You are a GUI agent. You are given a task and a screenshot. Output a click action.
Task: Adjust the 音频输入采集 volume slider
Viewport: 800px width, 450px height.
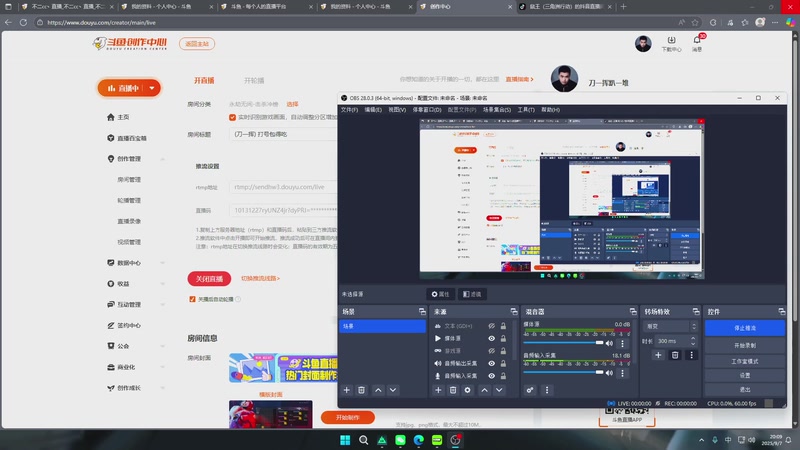[x=563, y=373]
